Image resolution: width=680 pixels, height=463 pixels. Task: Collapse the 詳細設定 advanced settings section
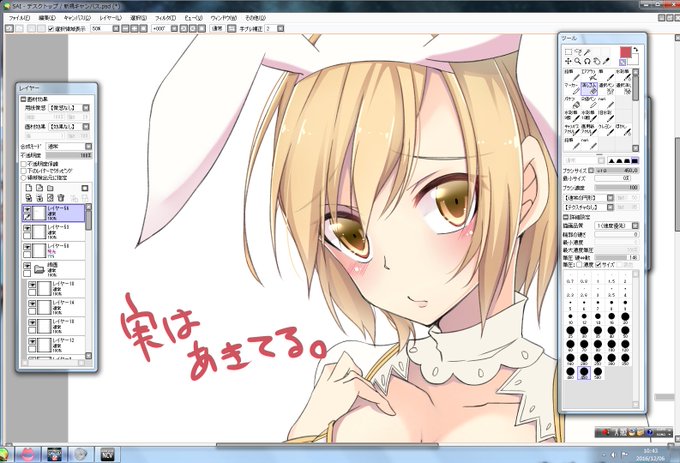[x=566, y=217]
